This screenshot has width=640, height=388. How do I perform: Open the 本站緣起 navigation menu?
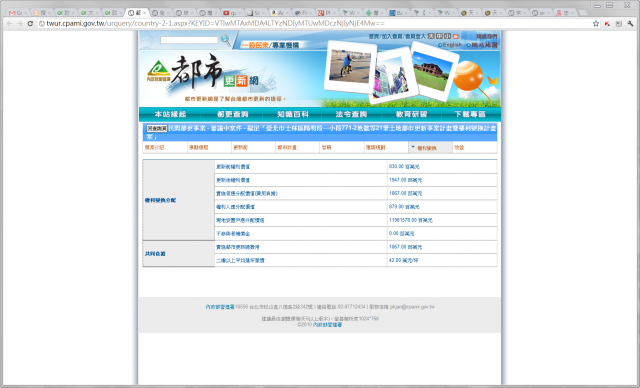(170, 114)
